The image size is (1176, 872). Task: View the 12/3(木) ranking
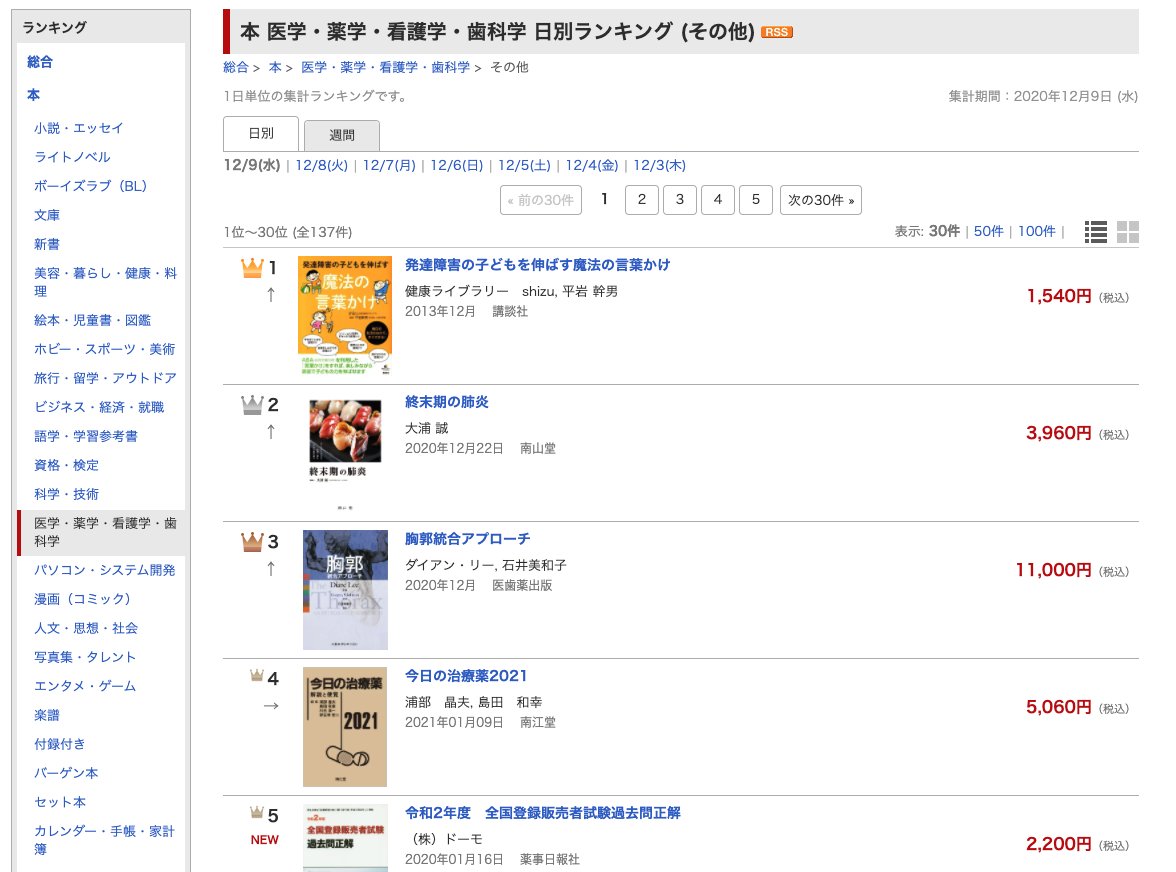pyautogui.click(x=659, y=165)
